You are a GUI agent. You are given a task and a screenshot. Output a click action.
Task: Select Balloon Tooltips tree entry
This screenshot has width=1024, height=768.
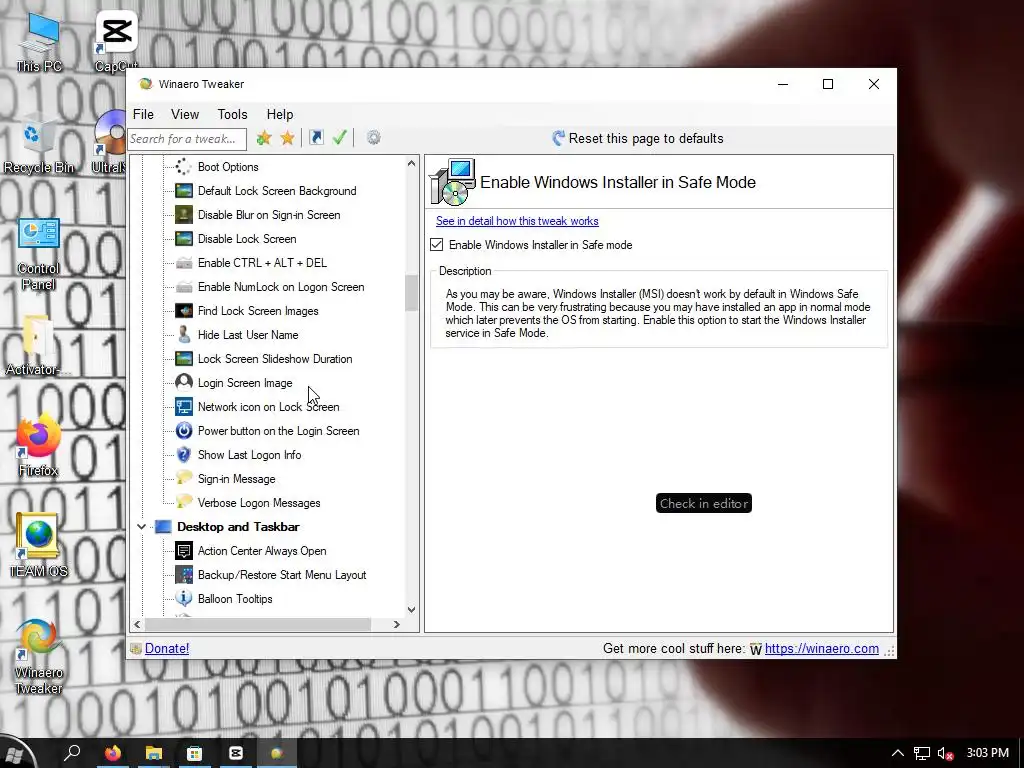point(235,599)
